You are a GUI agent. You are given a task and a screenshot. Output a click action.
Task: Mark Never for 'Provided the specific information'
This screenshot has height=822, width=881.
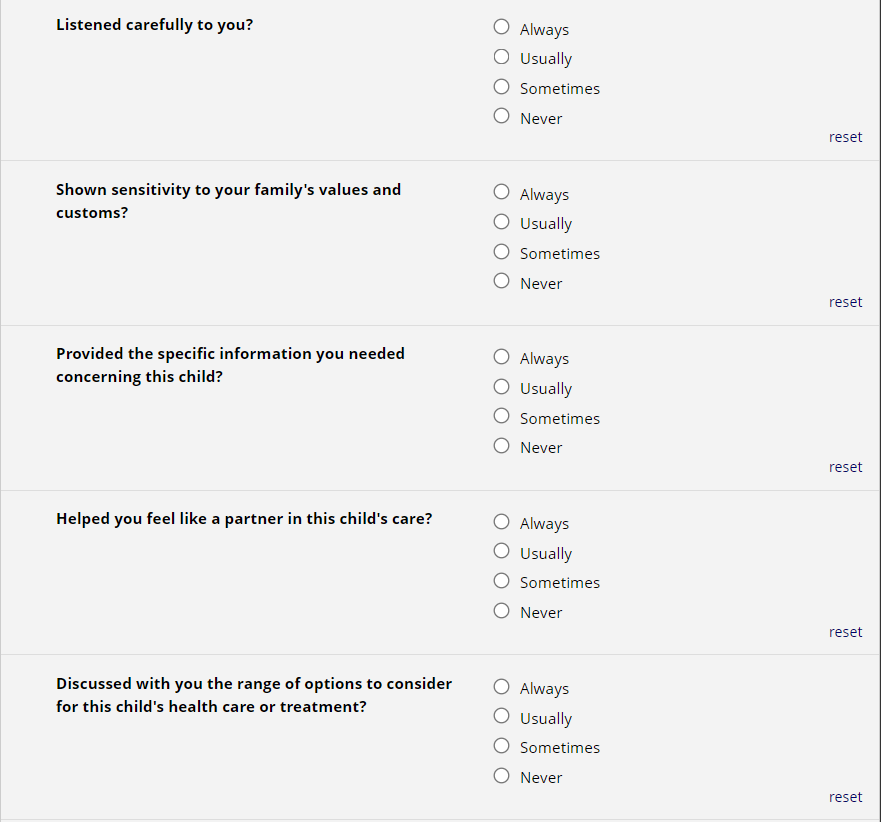(x=502, y=446)
